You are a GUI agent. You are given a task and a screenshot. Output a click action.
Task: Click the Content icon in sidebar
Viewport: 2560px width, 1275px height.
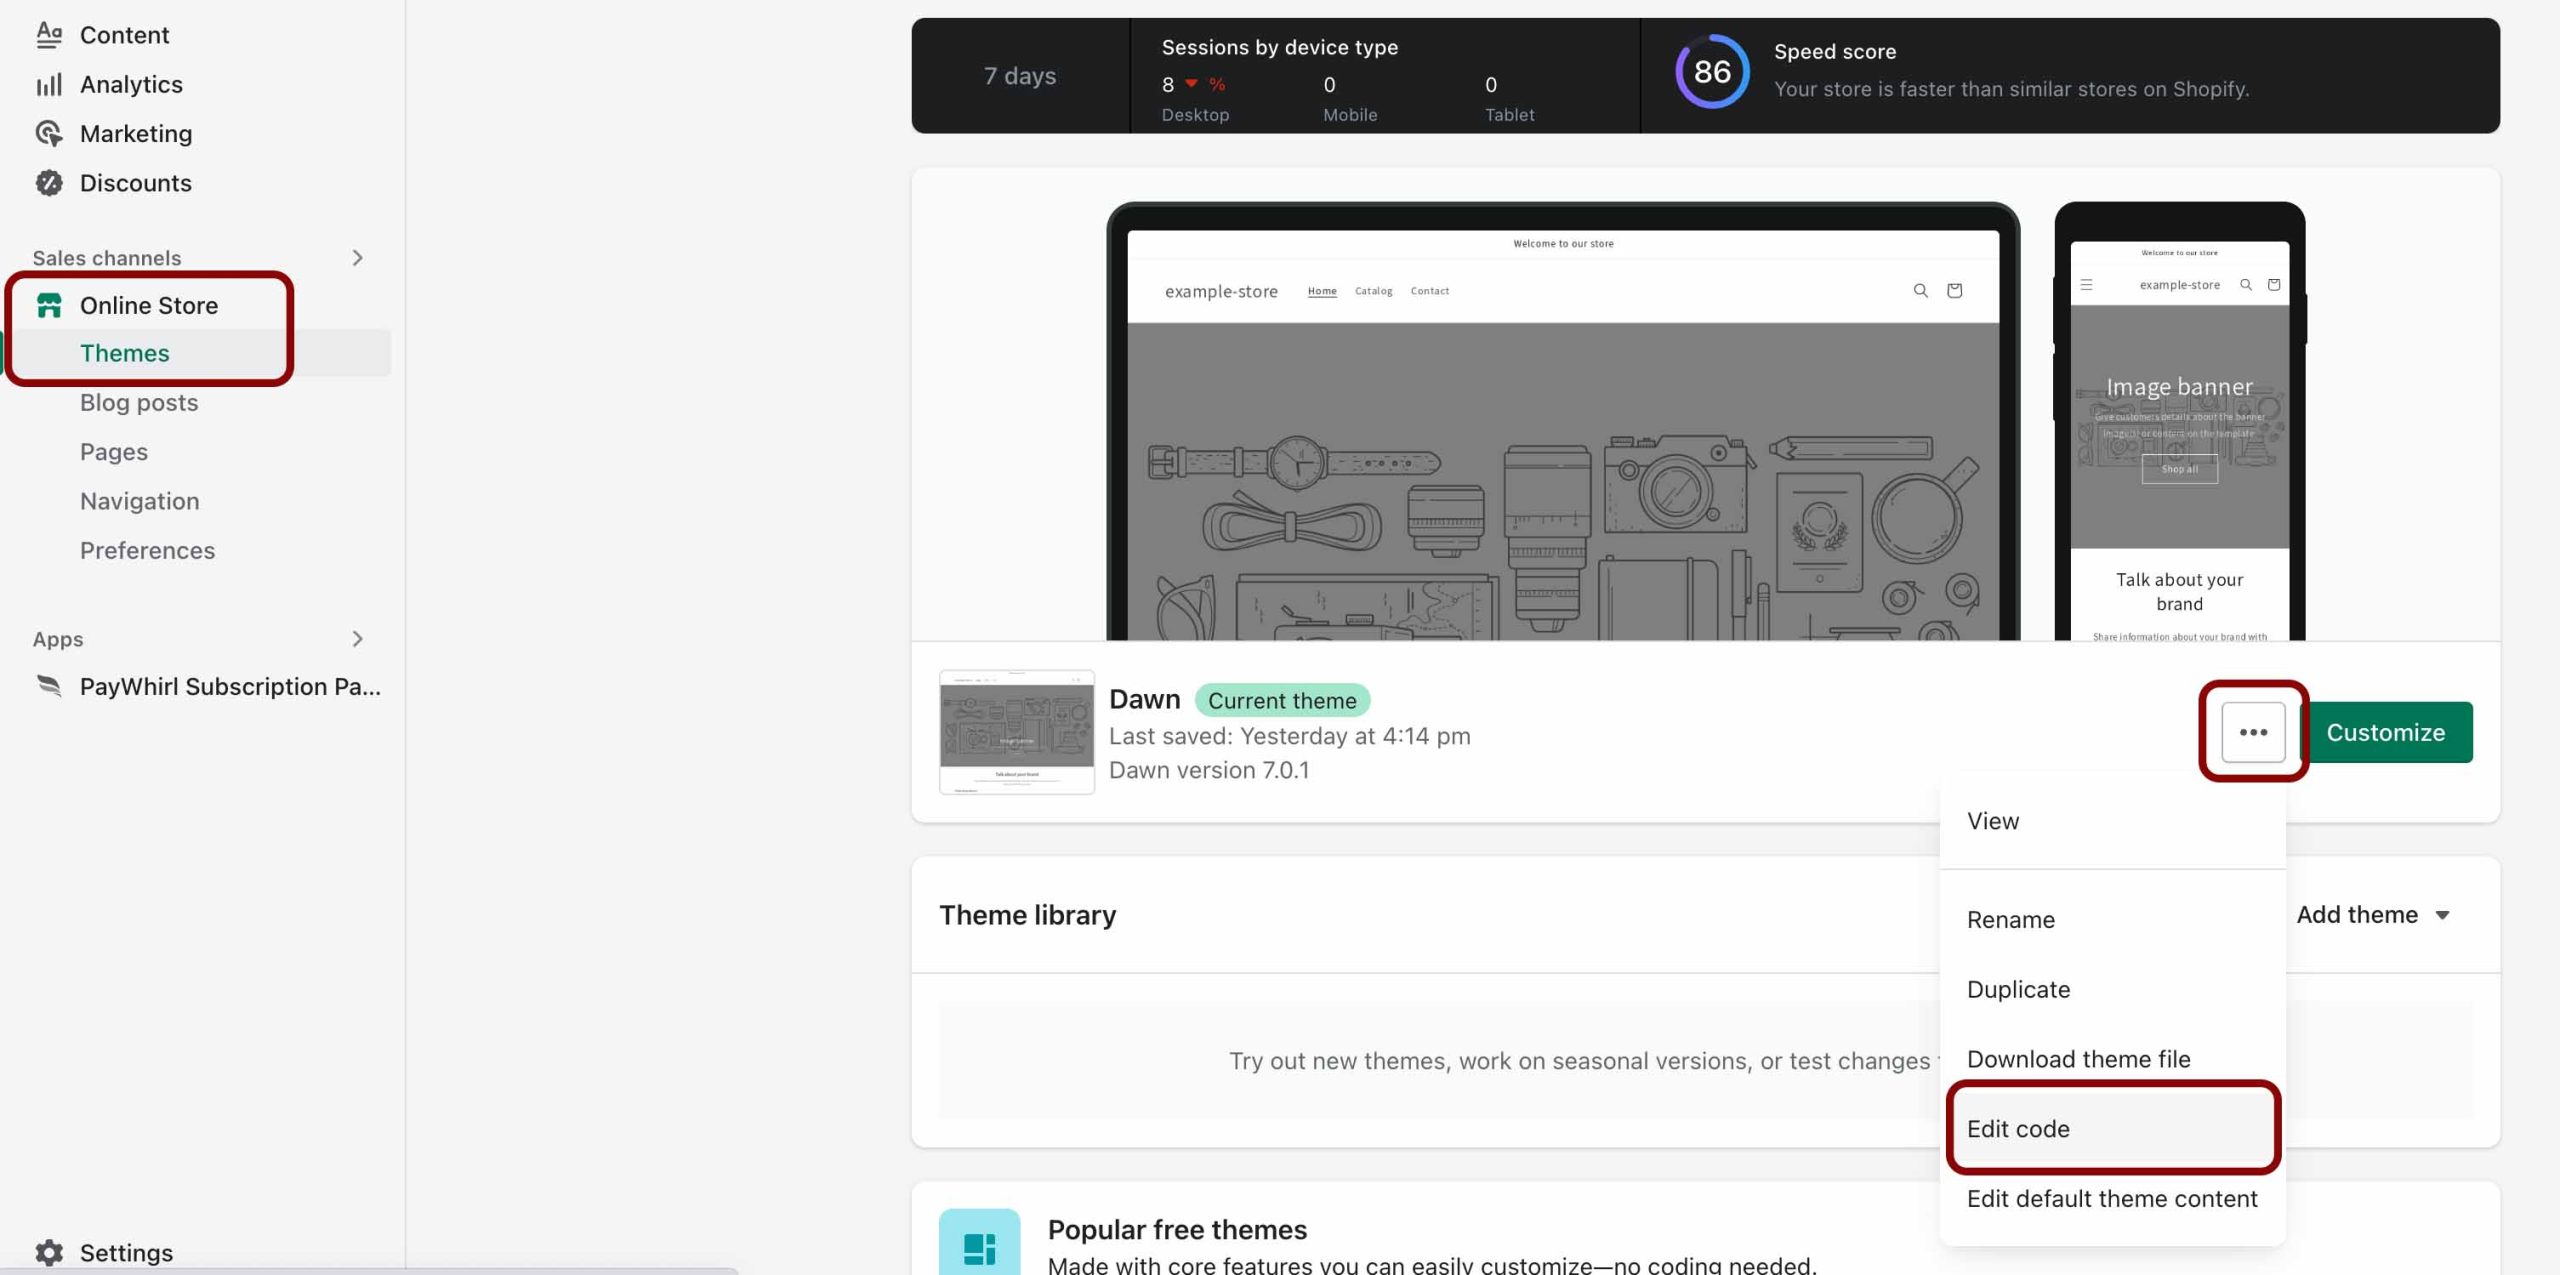49,35
